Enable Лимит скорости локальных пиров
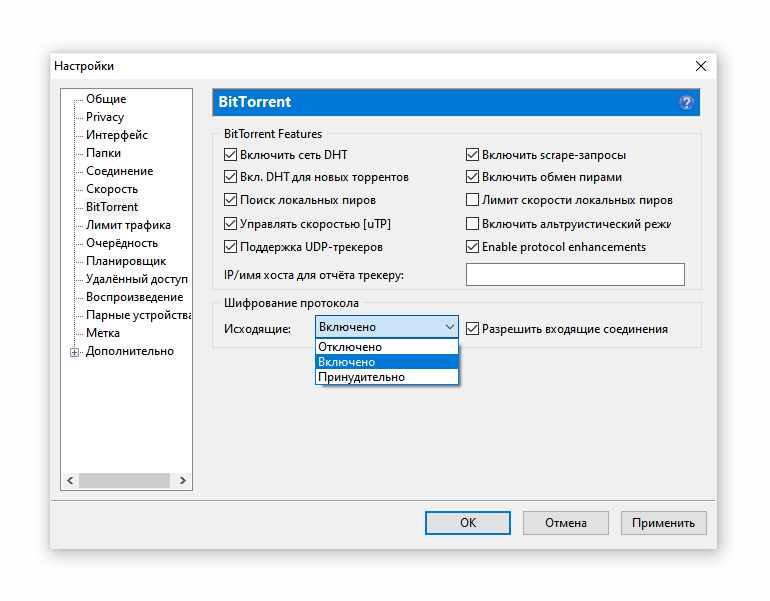 pyautogui.click(x=472, y=200)
